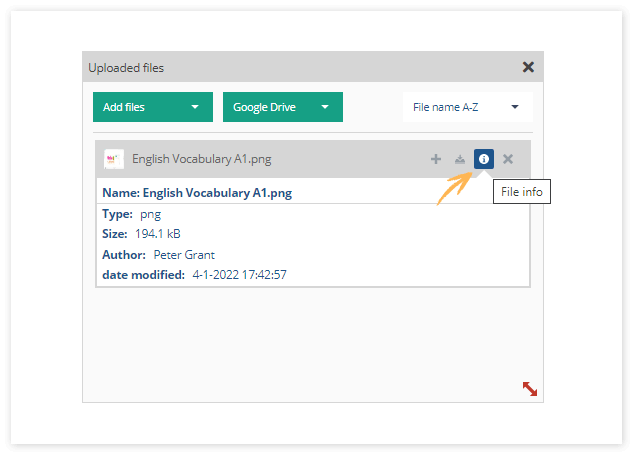635x457 pixels.
Task: Click the English Vocabulary A1.png thumbnail
Action: (114, 159)
